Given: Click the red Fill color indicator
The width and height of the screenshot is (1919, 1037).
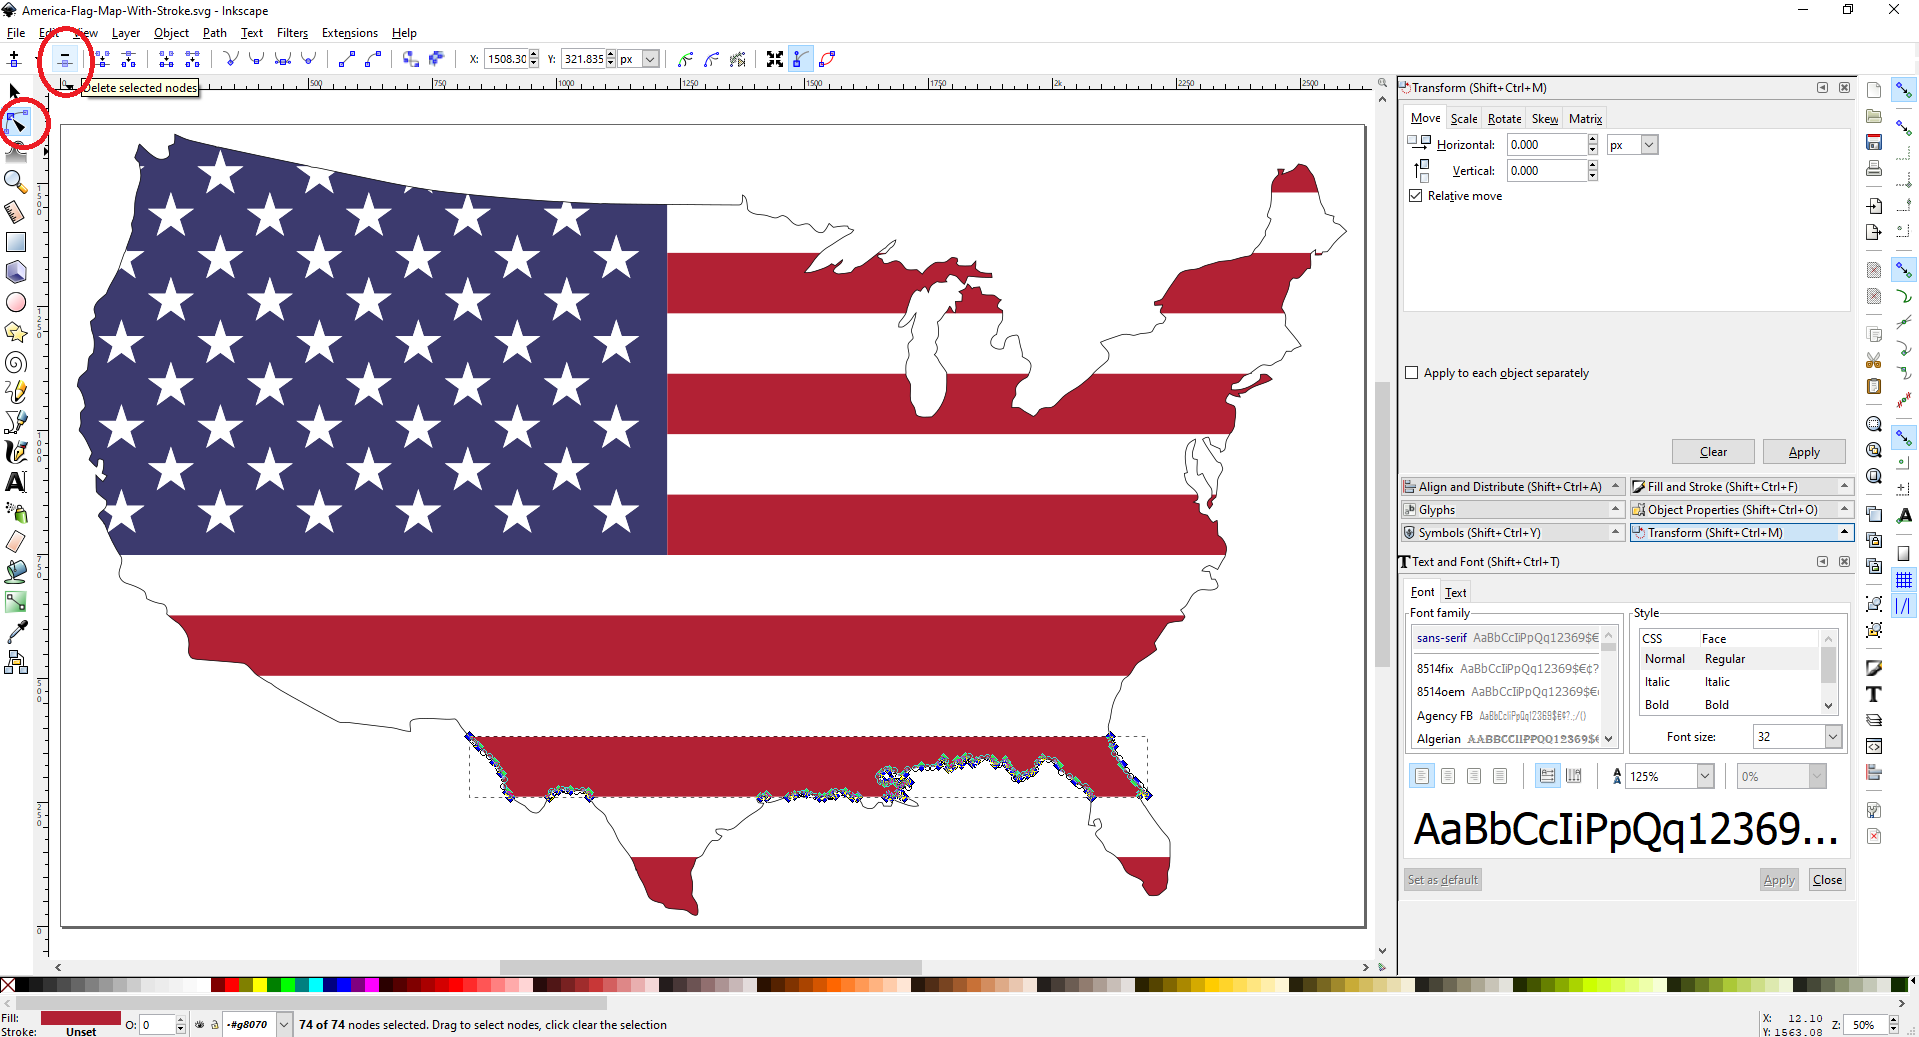Looking at the screenshot, I should pos(80,1018).
